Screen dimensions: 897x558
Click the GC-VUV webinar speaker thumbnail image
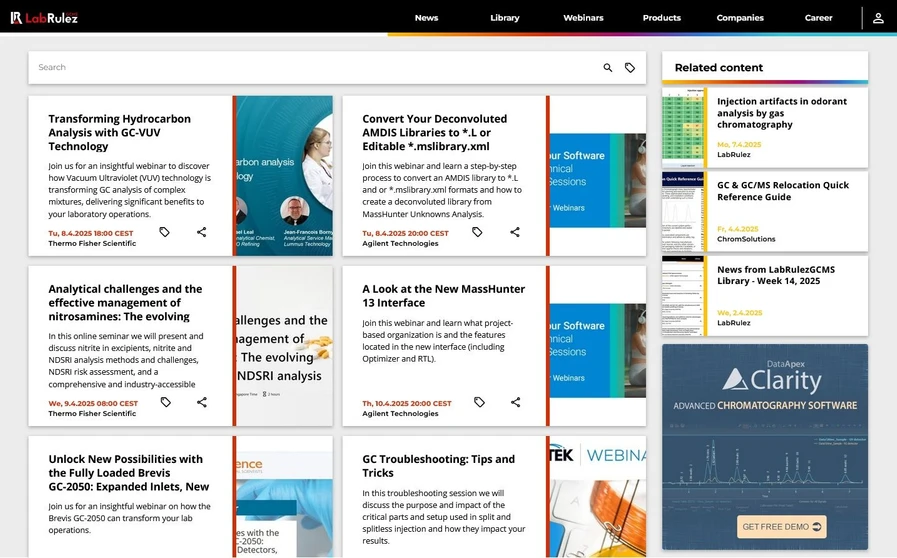click(x=284, y=176)
